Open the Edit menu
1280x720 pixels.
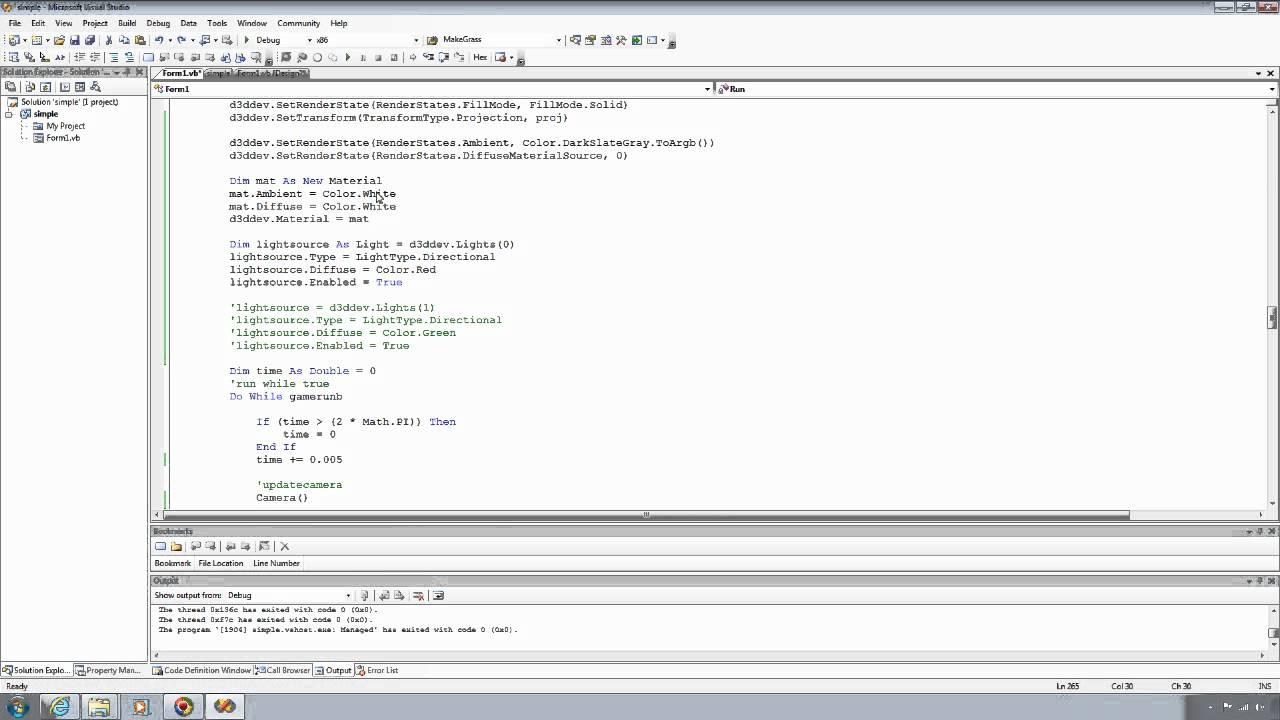pos(38,23)
